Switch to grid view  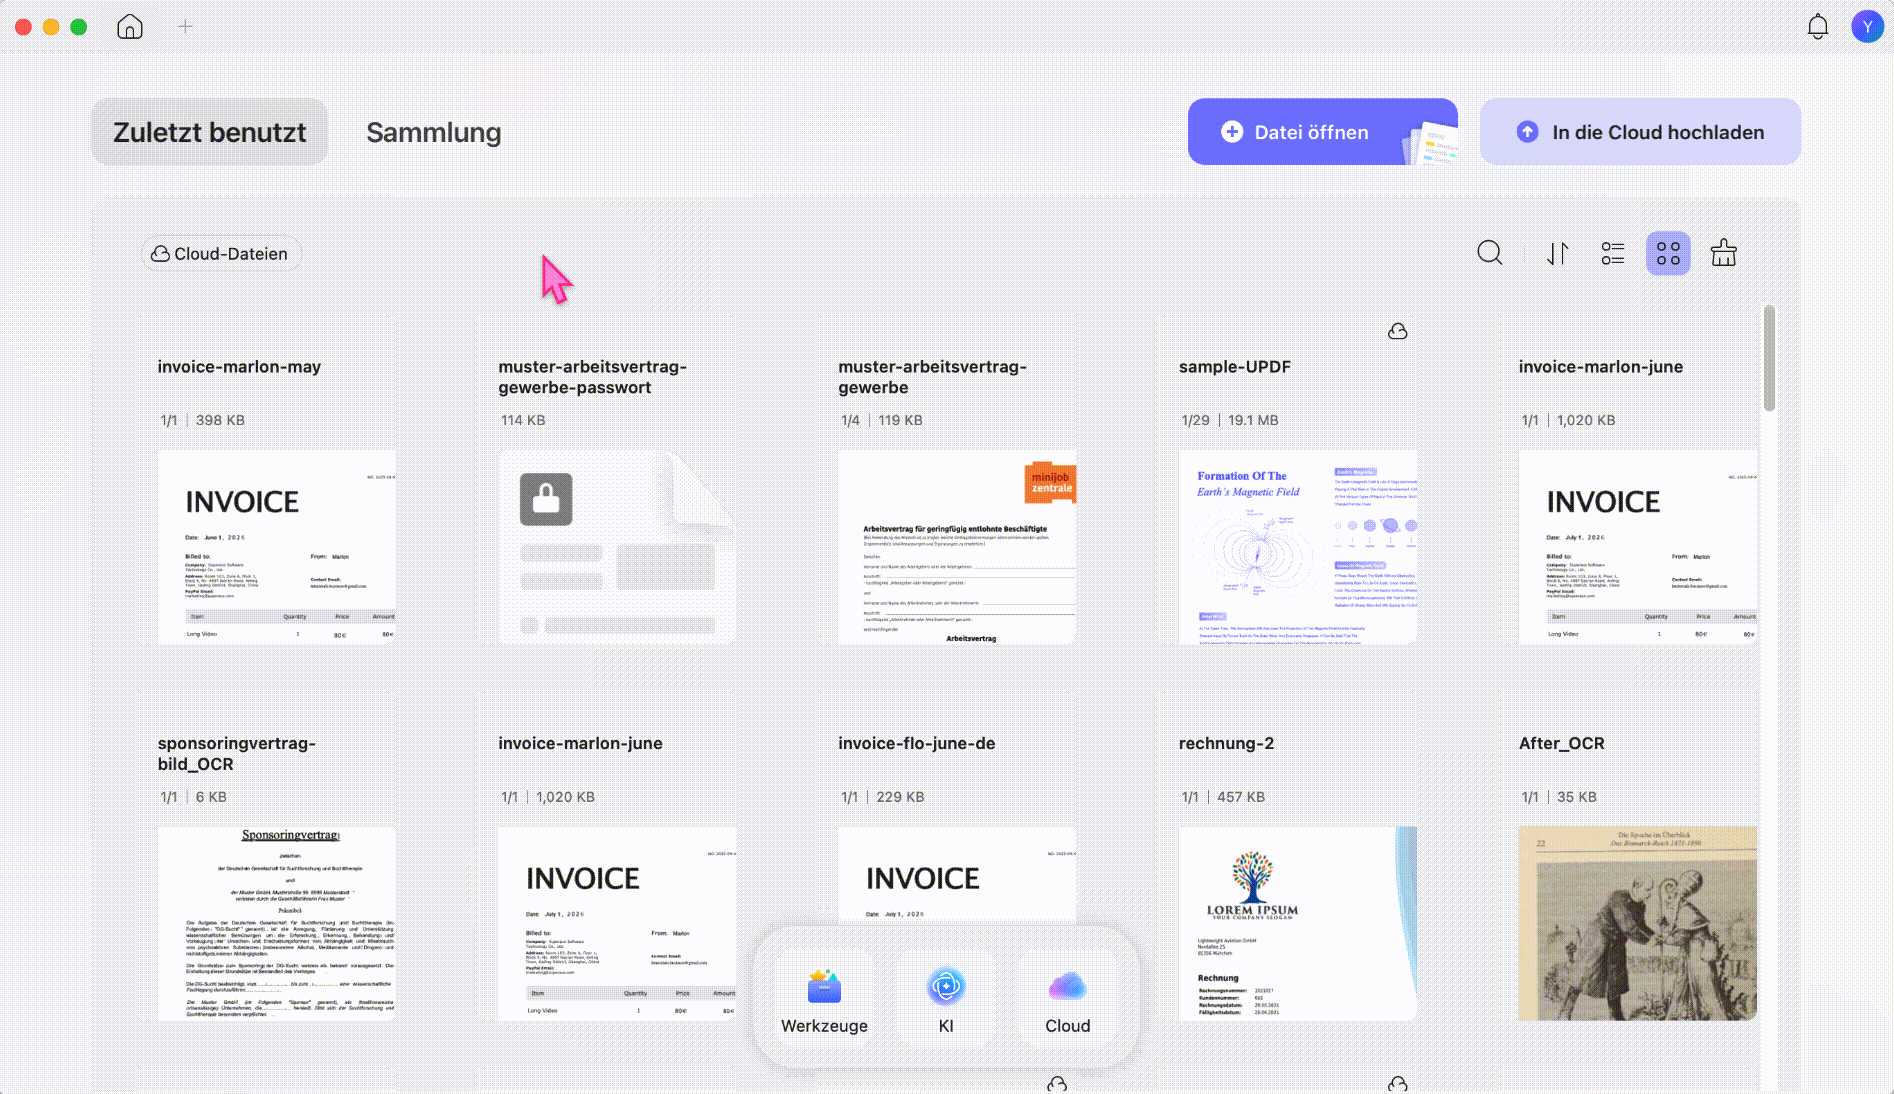1668,254
